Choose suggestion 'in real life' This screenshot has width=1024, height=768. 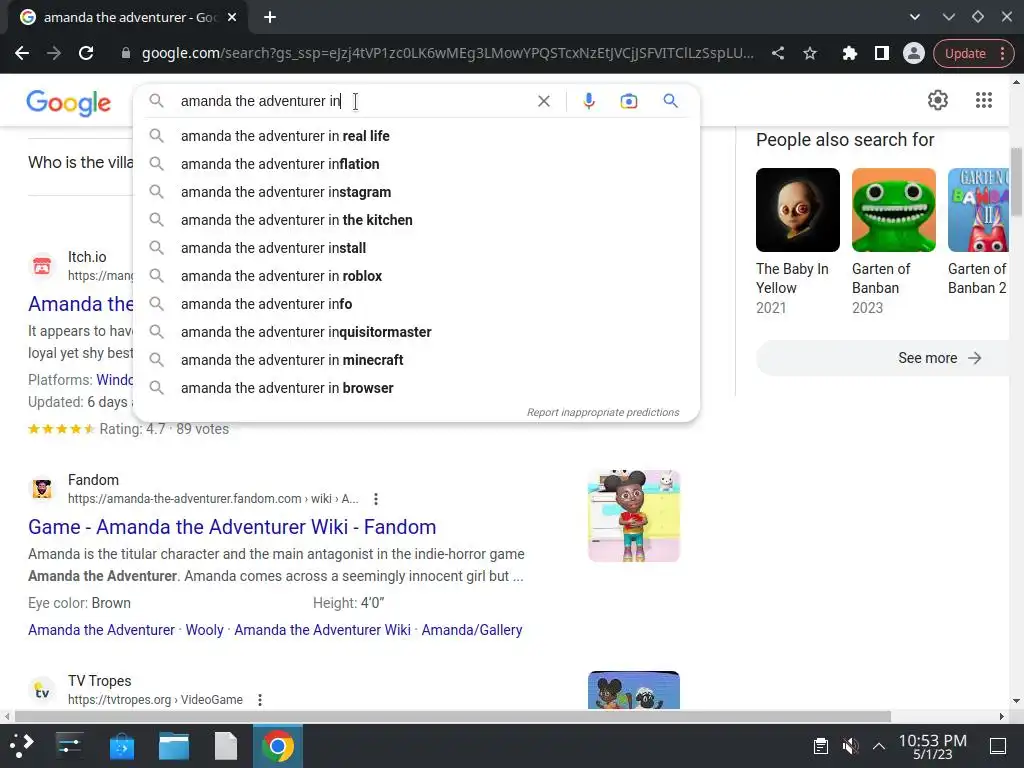[x=417, y=136]
